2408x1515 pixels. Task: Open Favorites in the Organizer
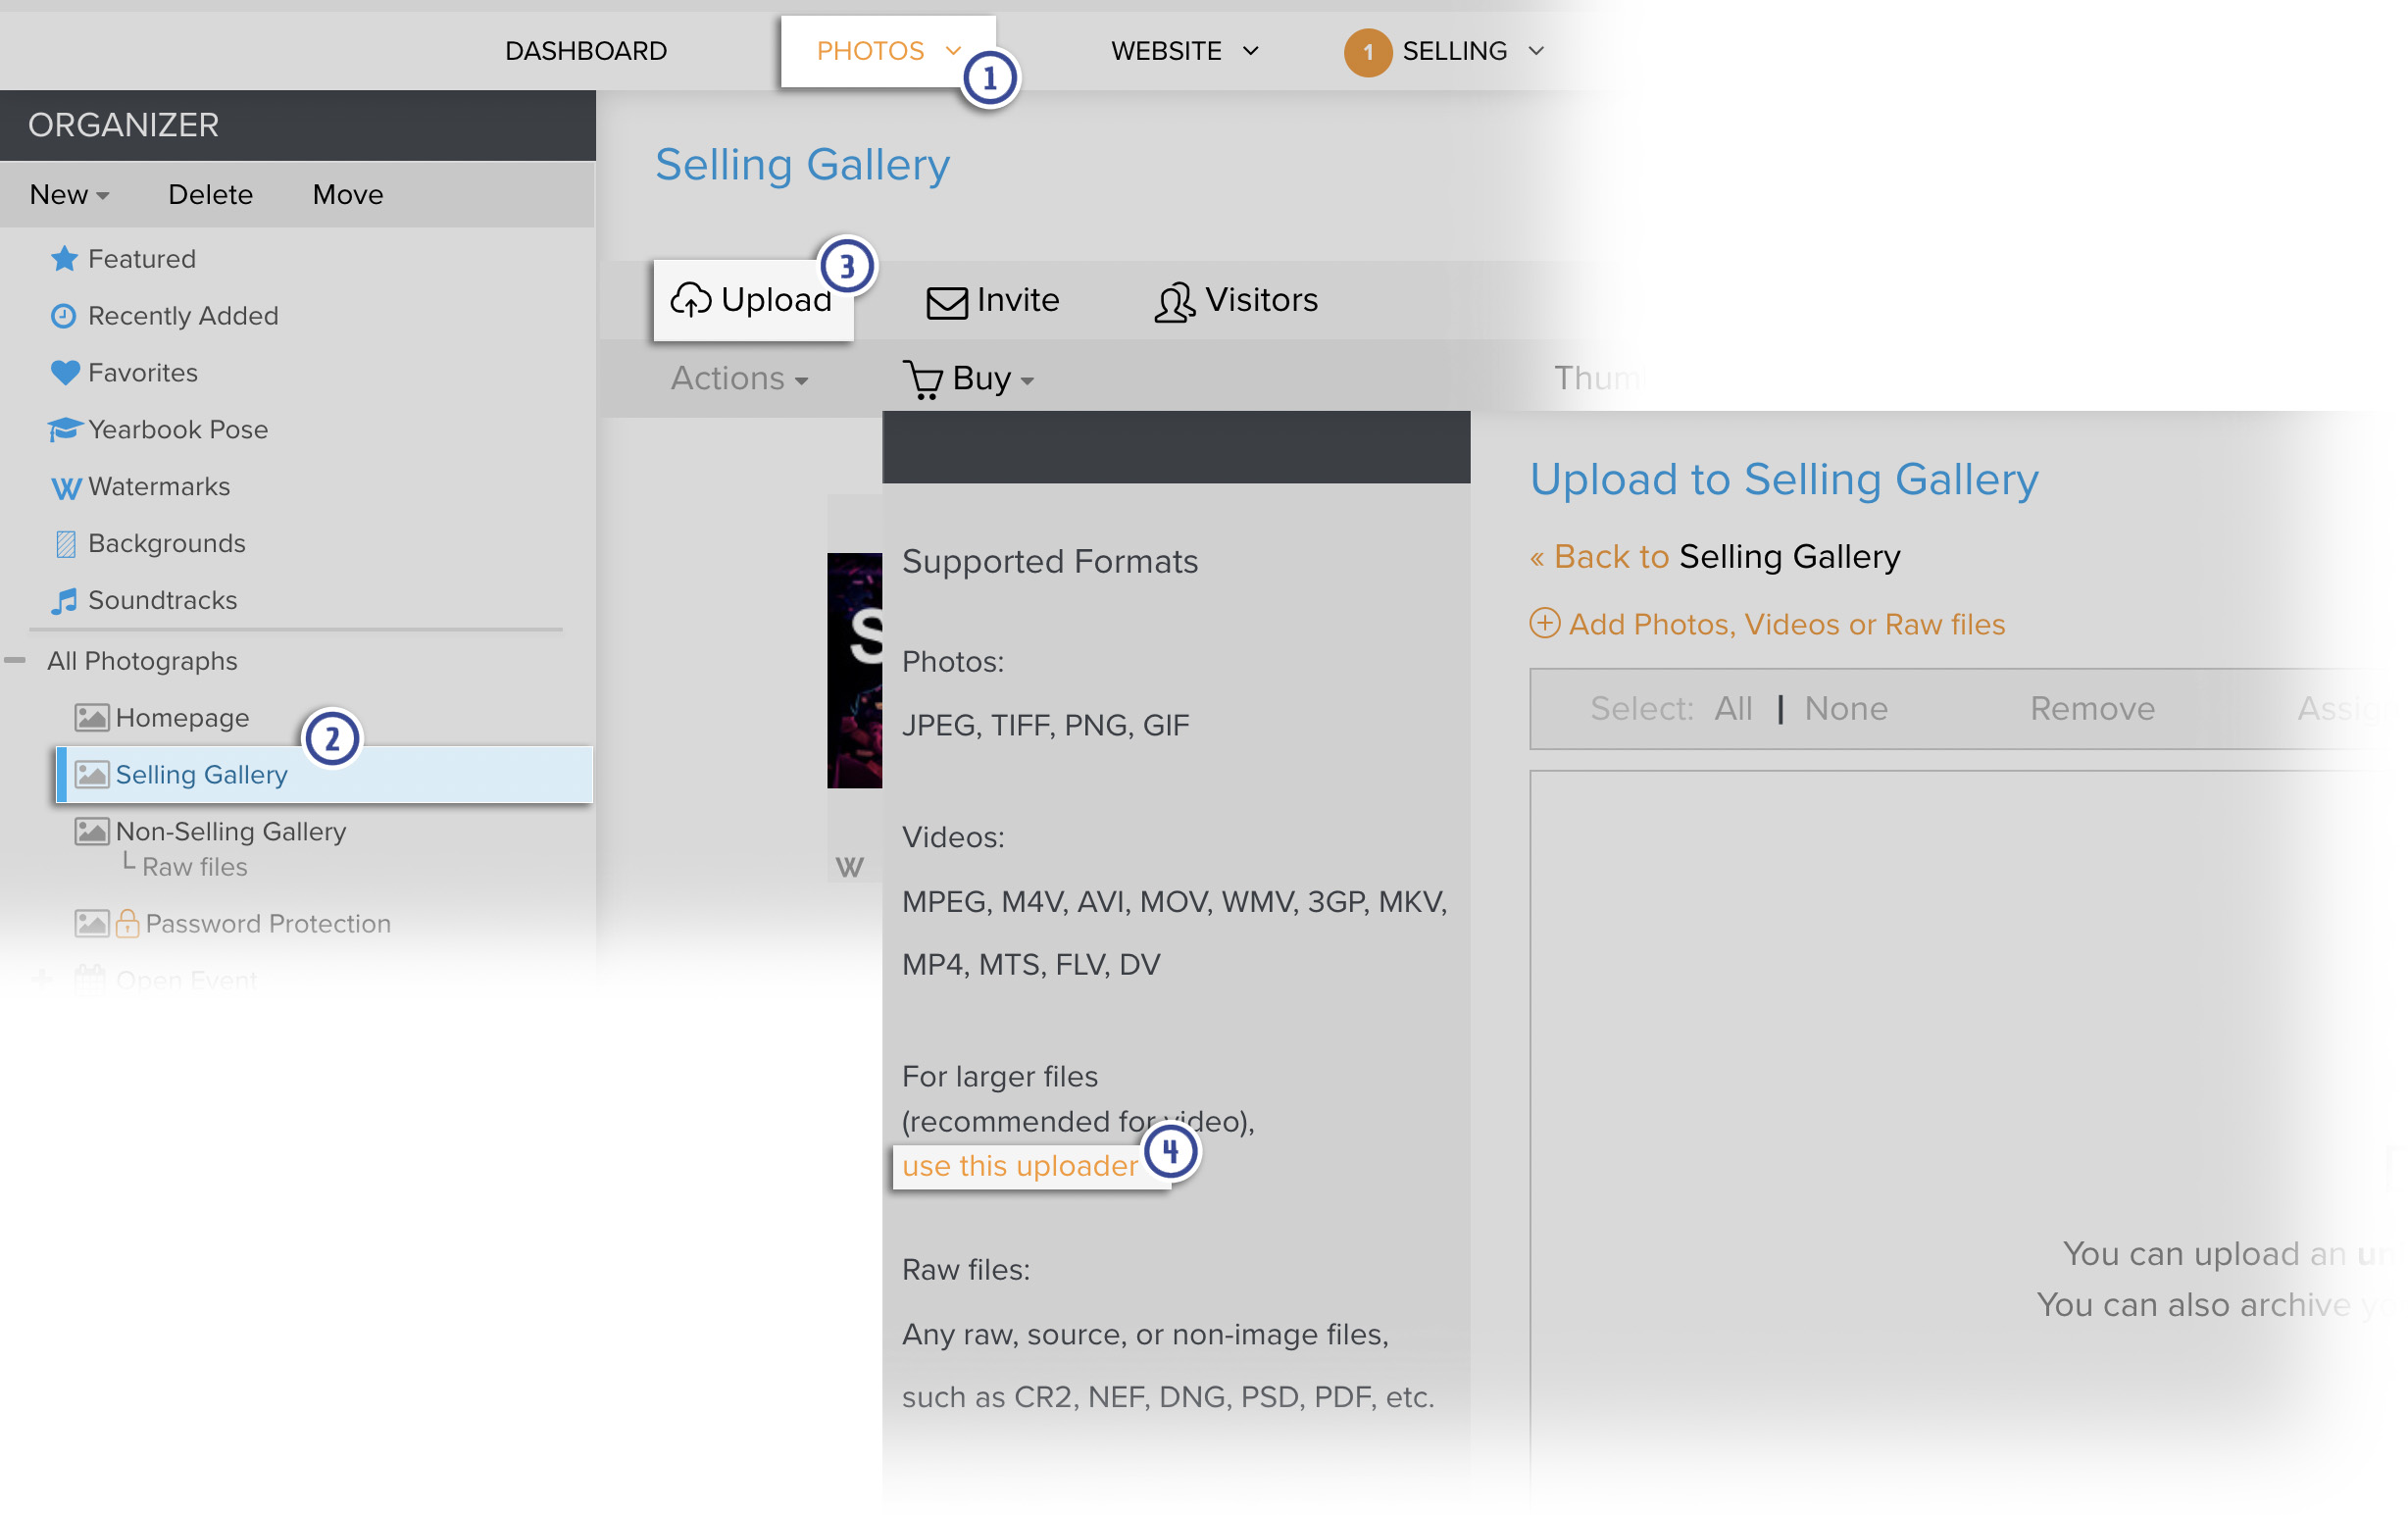[143, 373]
